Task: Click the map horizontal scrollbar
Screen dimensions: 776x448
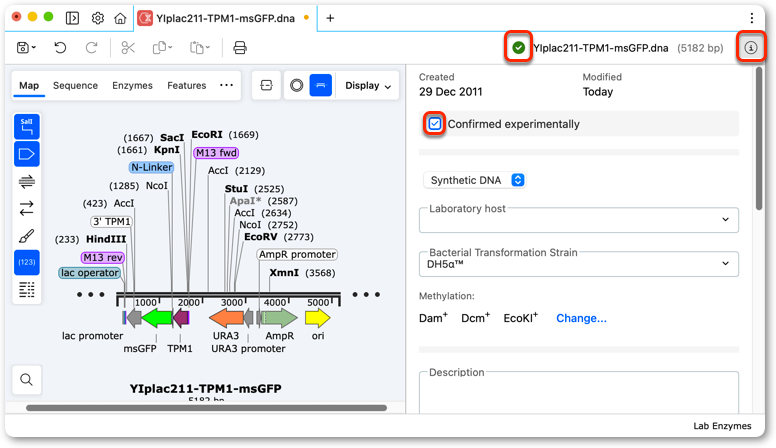Action: (206, 408)
